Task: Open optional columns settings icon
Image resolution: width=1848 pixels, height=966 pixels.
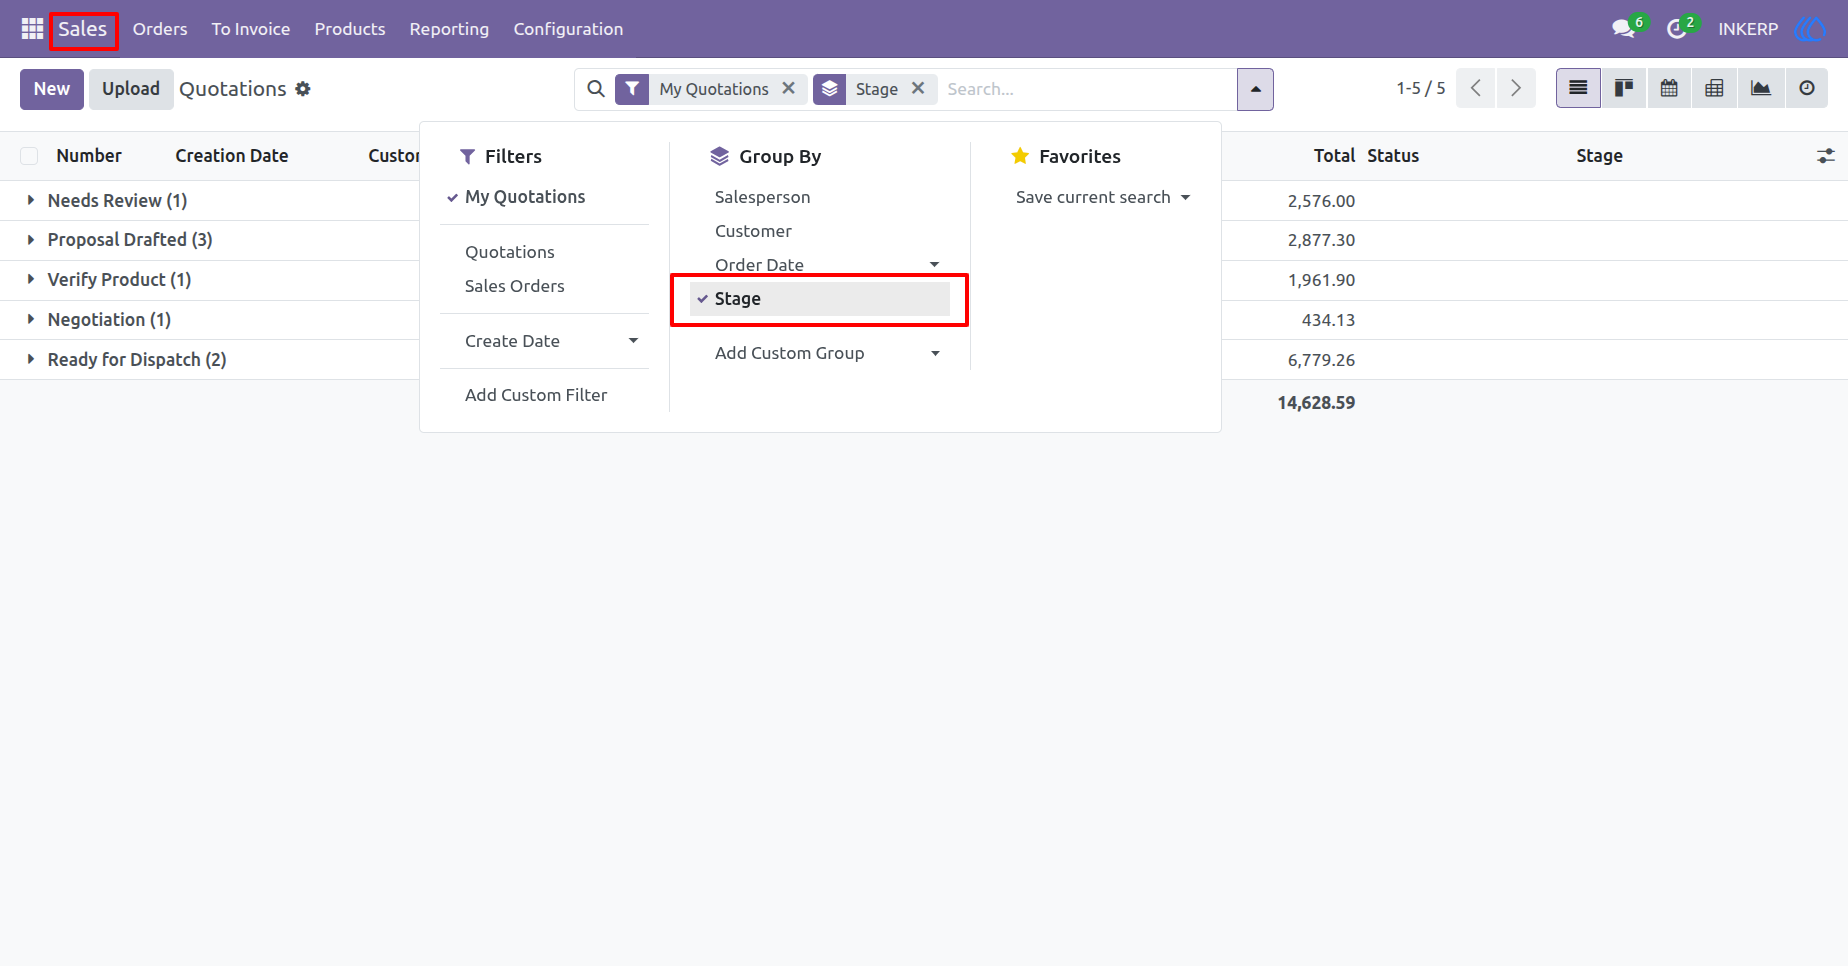Action: coord(1826,156)
